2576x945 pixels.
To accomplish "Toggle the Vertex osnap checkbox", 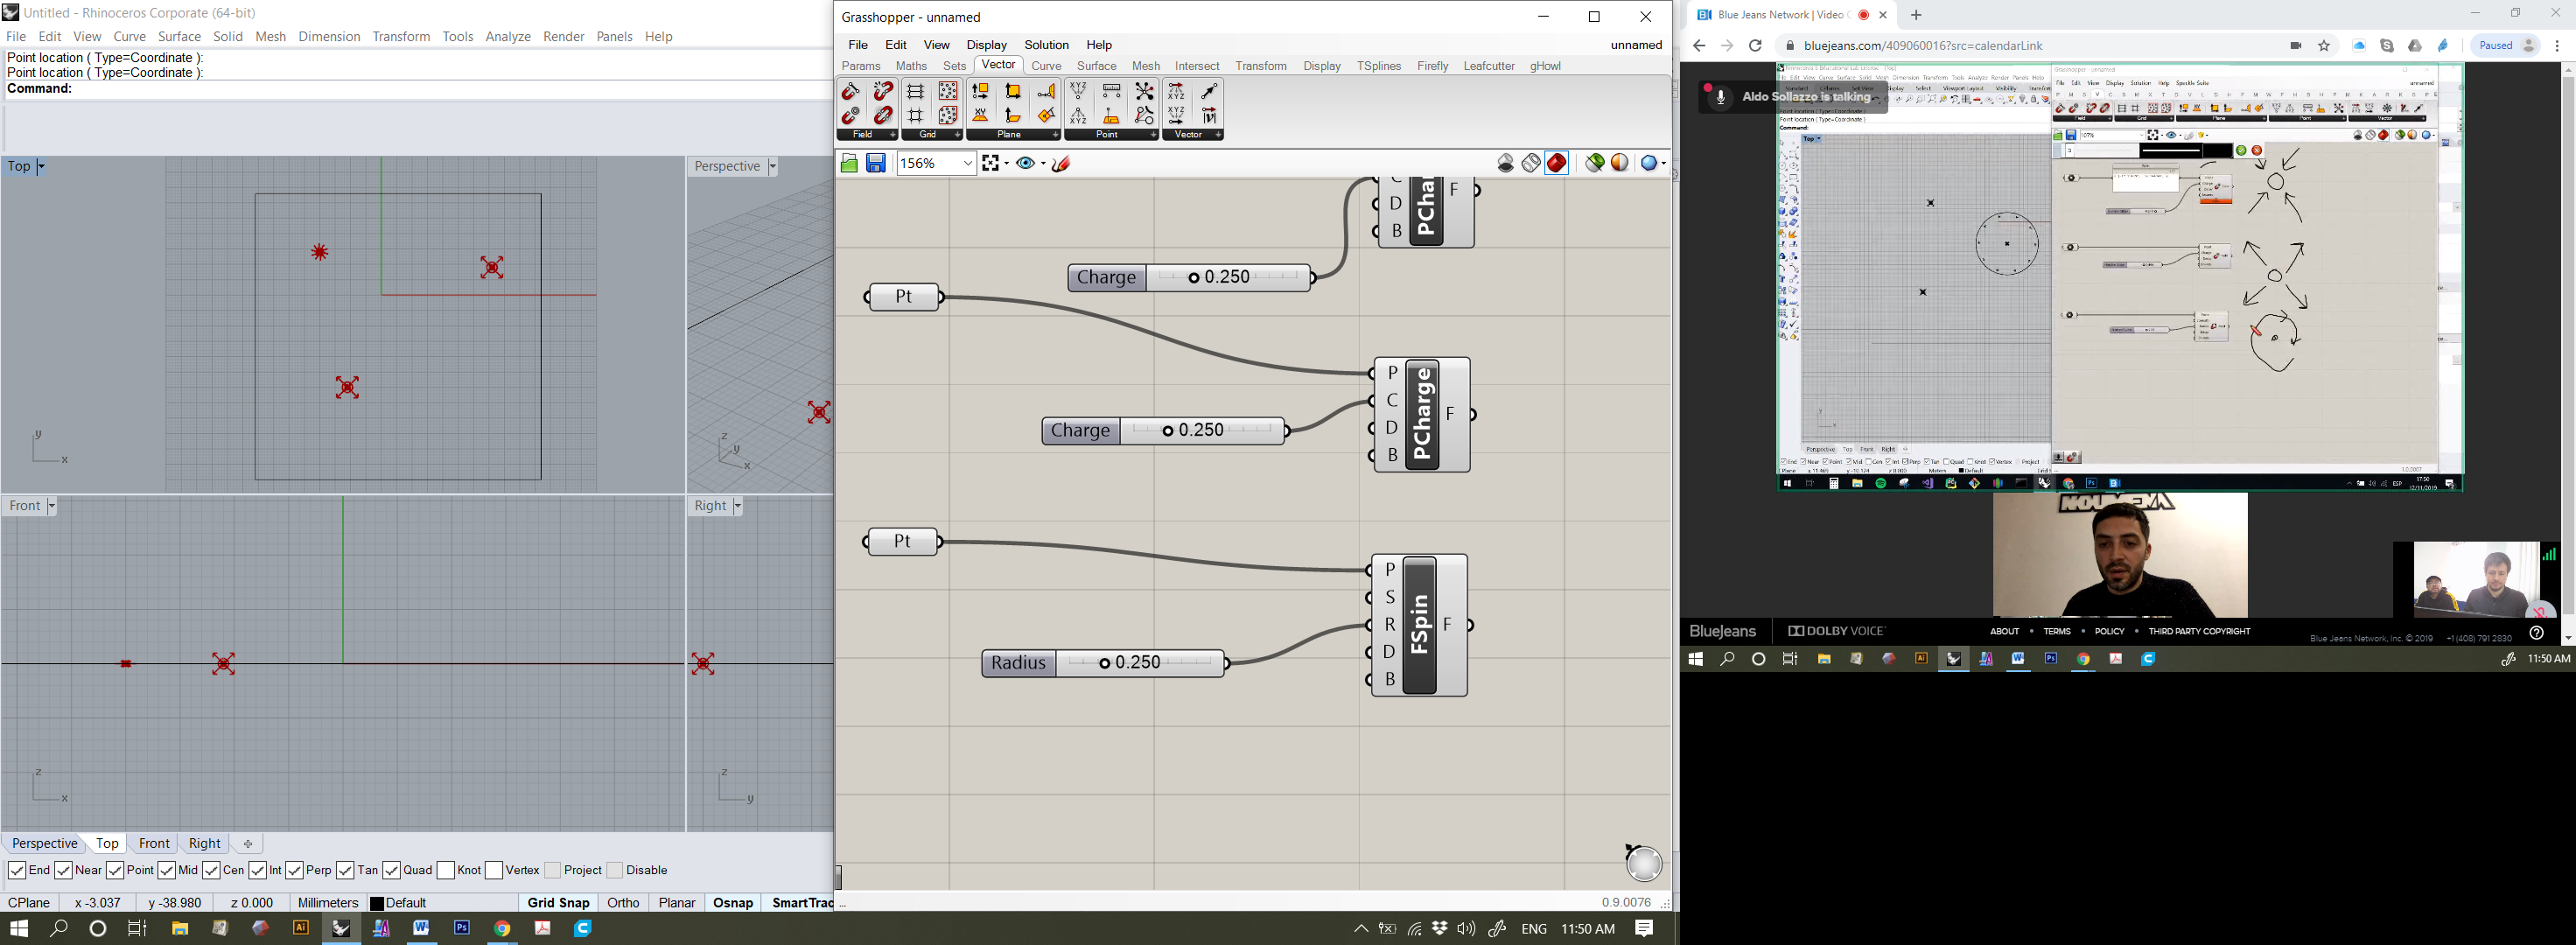I will tap(494, 870).
